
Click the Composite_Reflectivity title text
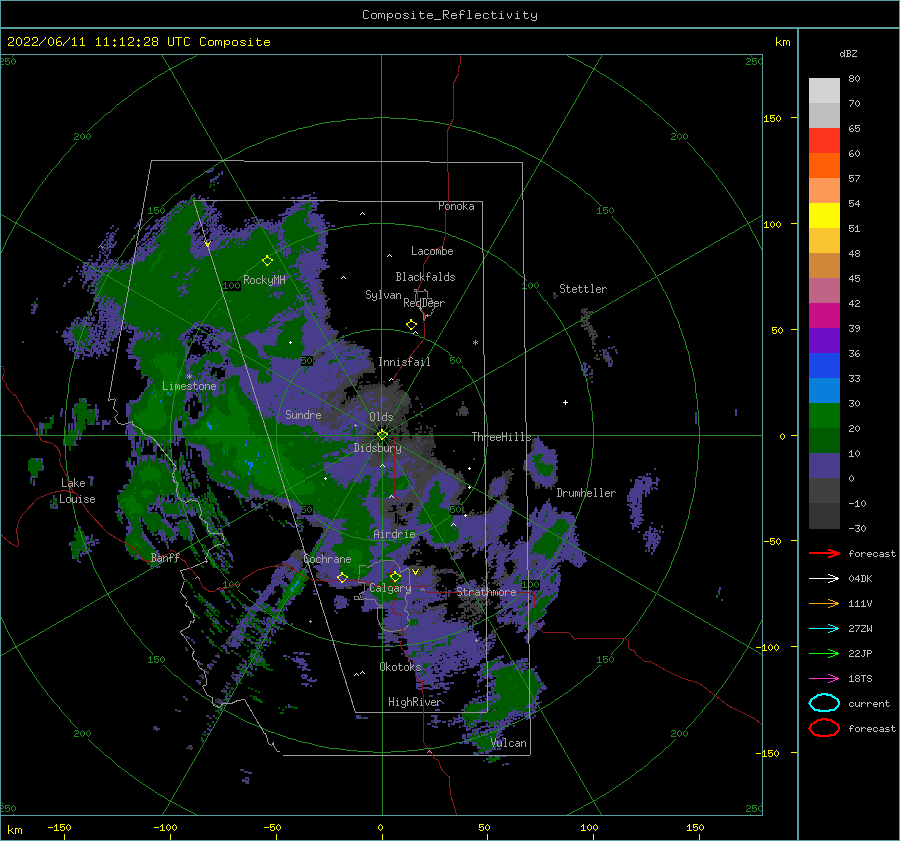tap(450, 15)
